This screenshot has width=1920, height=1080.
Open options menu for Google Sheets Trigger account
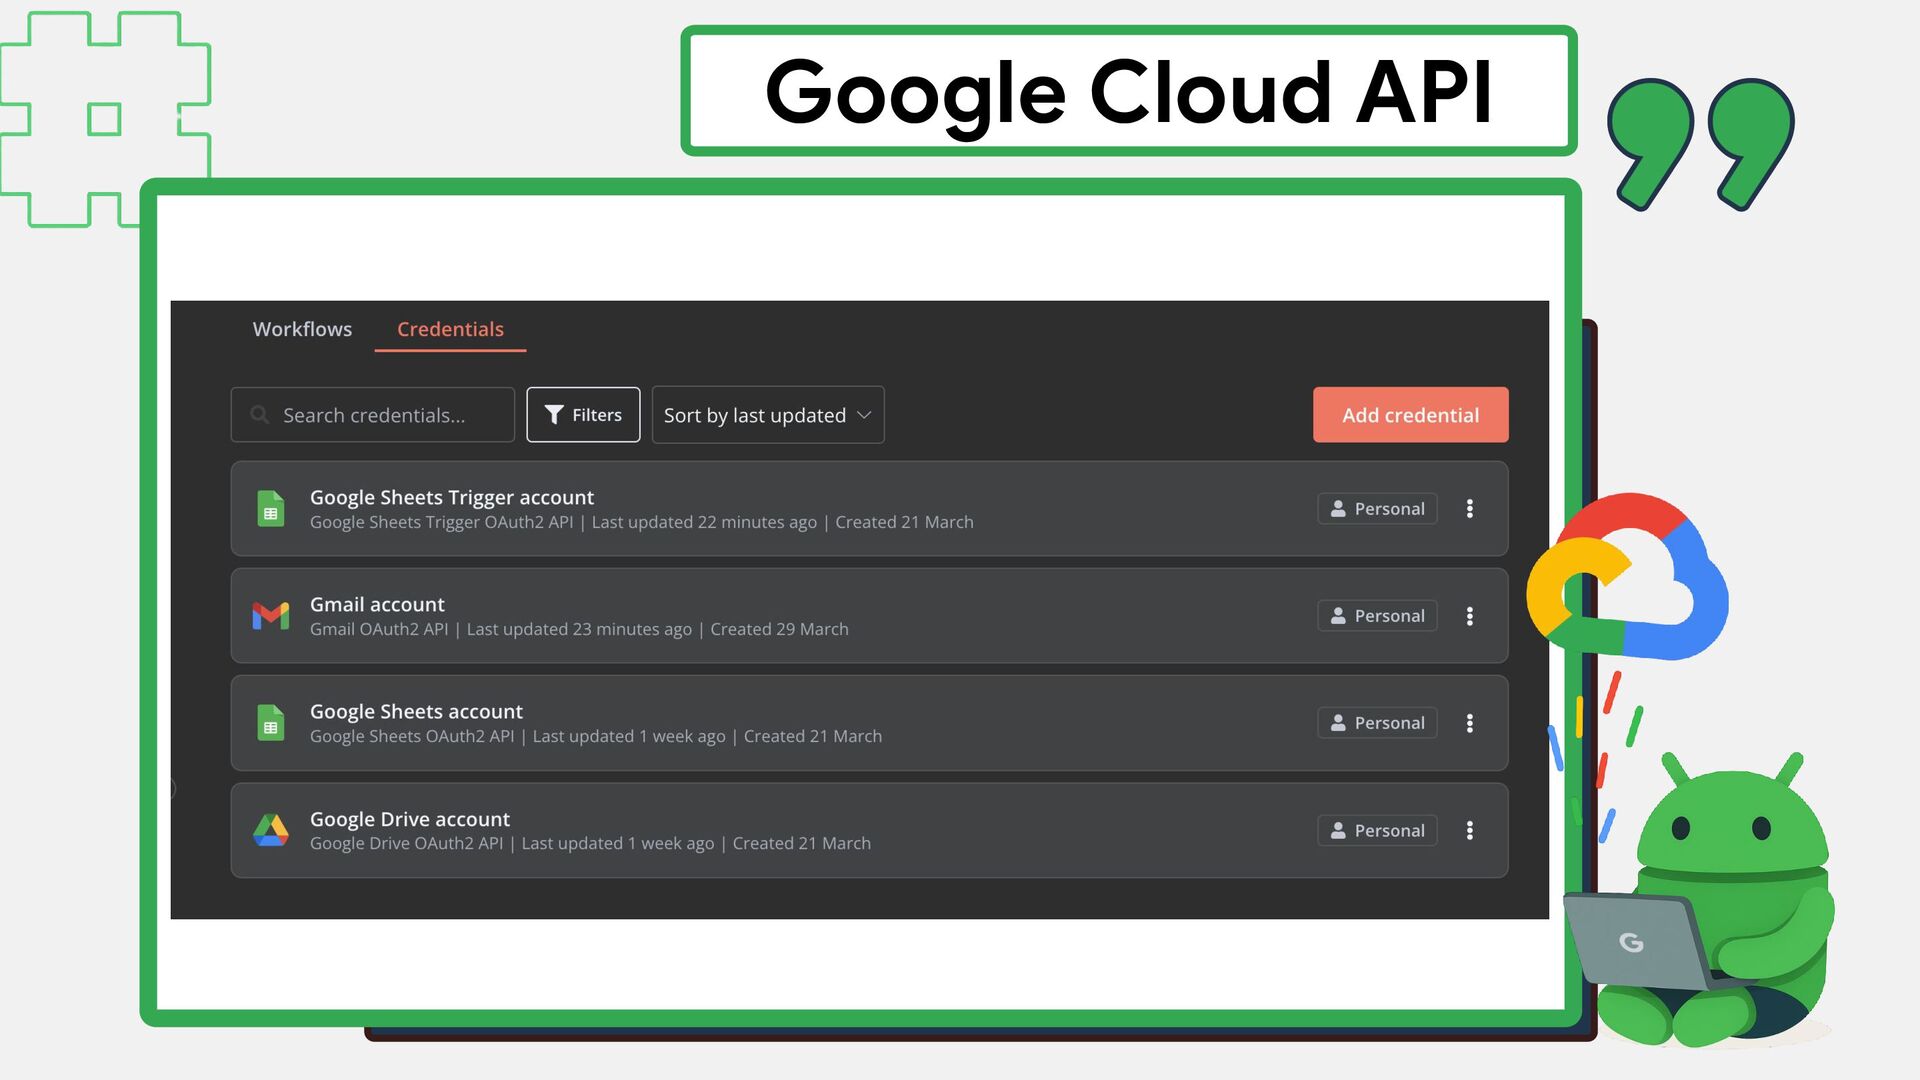[x=1470, y=509]
